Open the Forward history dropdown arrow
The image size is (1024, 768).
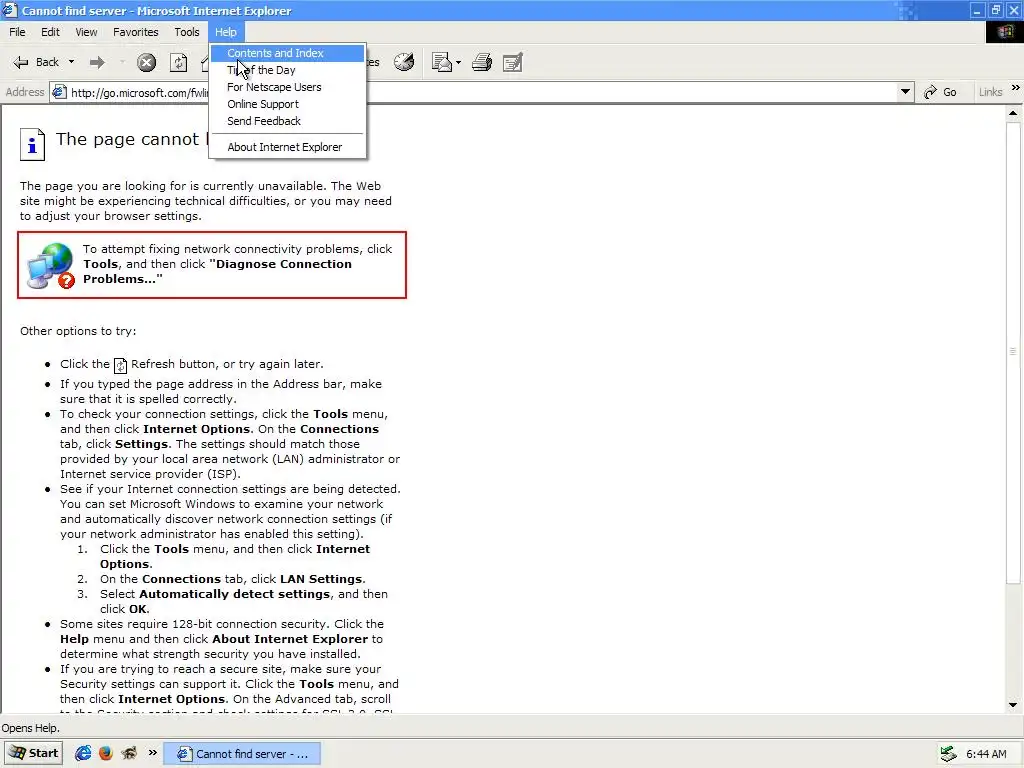[x=122, y=62]
